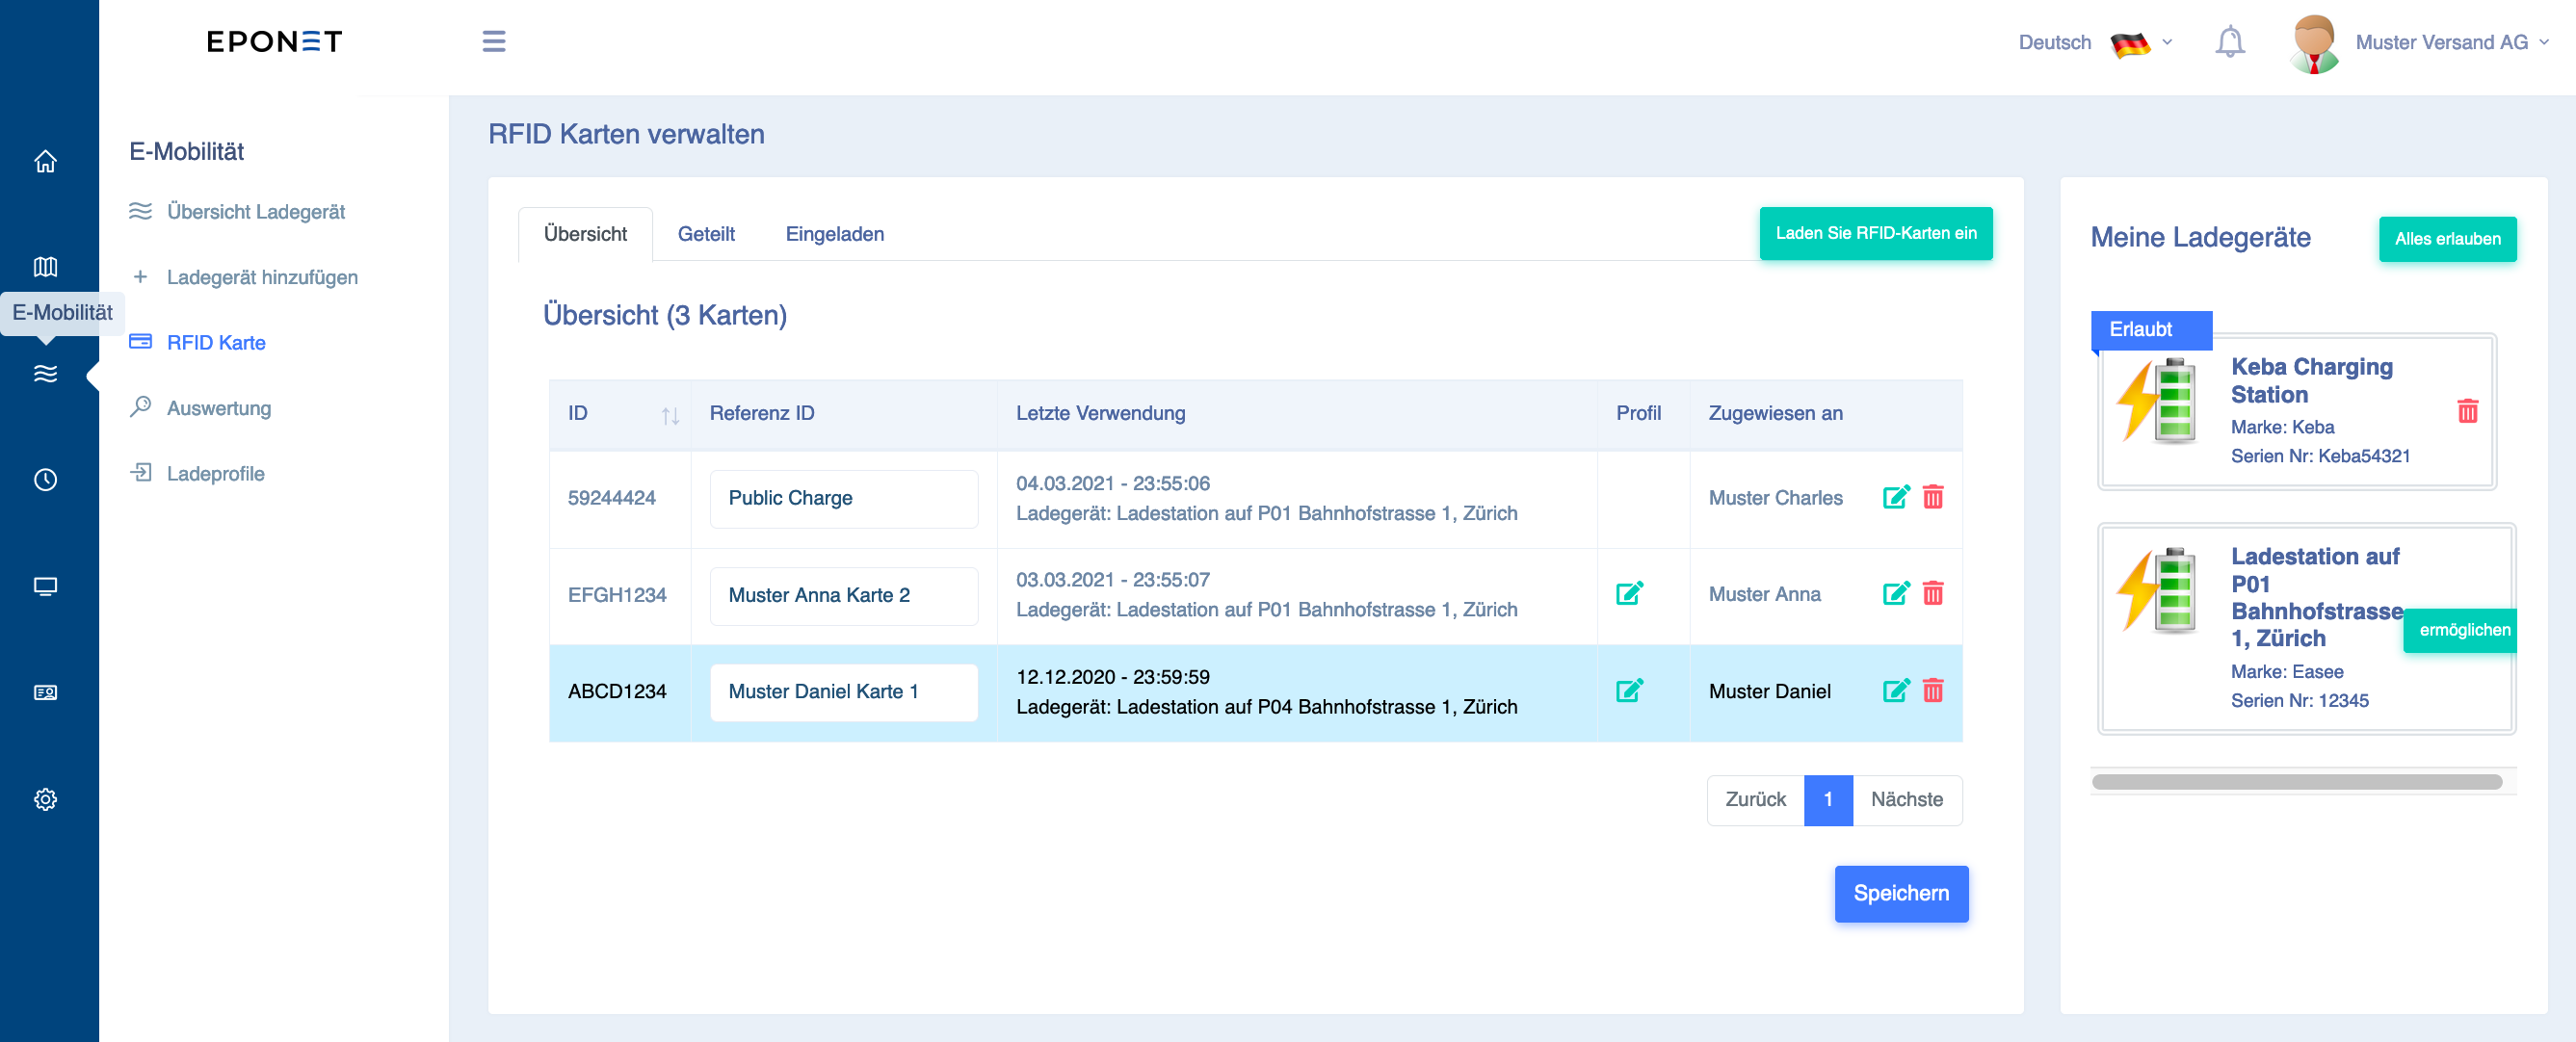Edit the assignment for Muster Daniel
The height and width of the screenshot is (1042, 2576).
click(1896, 690)
